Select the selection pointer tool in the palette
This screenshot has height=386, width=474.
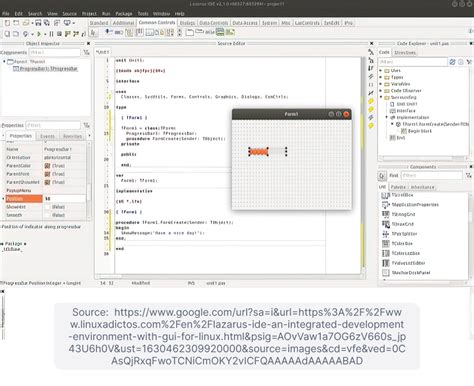[93, 33]
